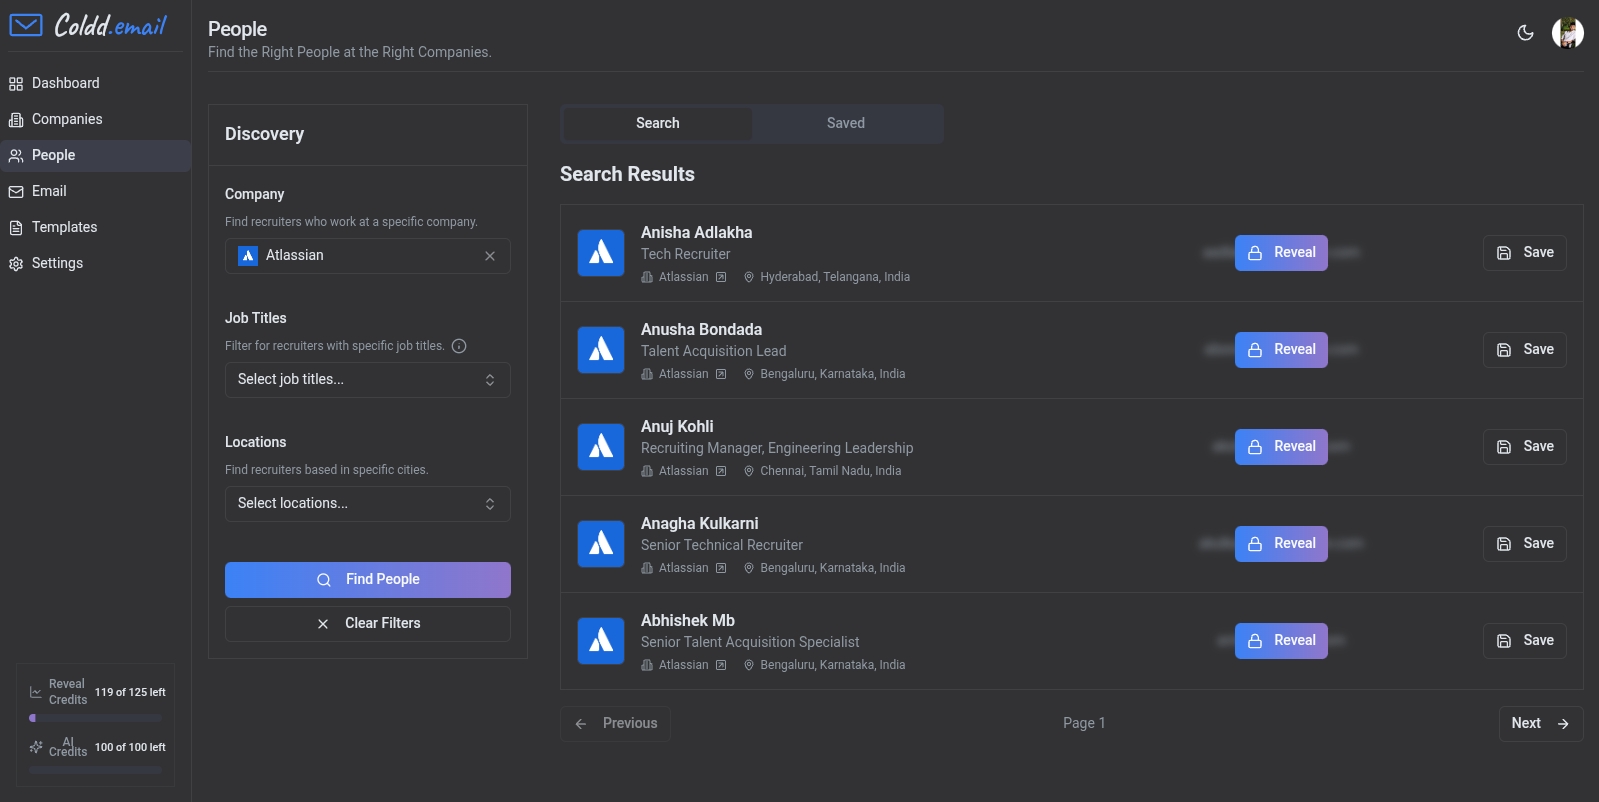Open Settings in the sidebar
The width and height of the screenshot is (1599, 802).
[x=95, y=263]
